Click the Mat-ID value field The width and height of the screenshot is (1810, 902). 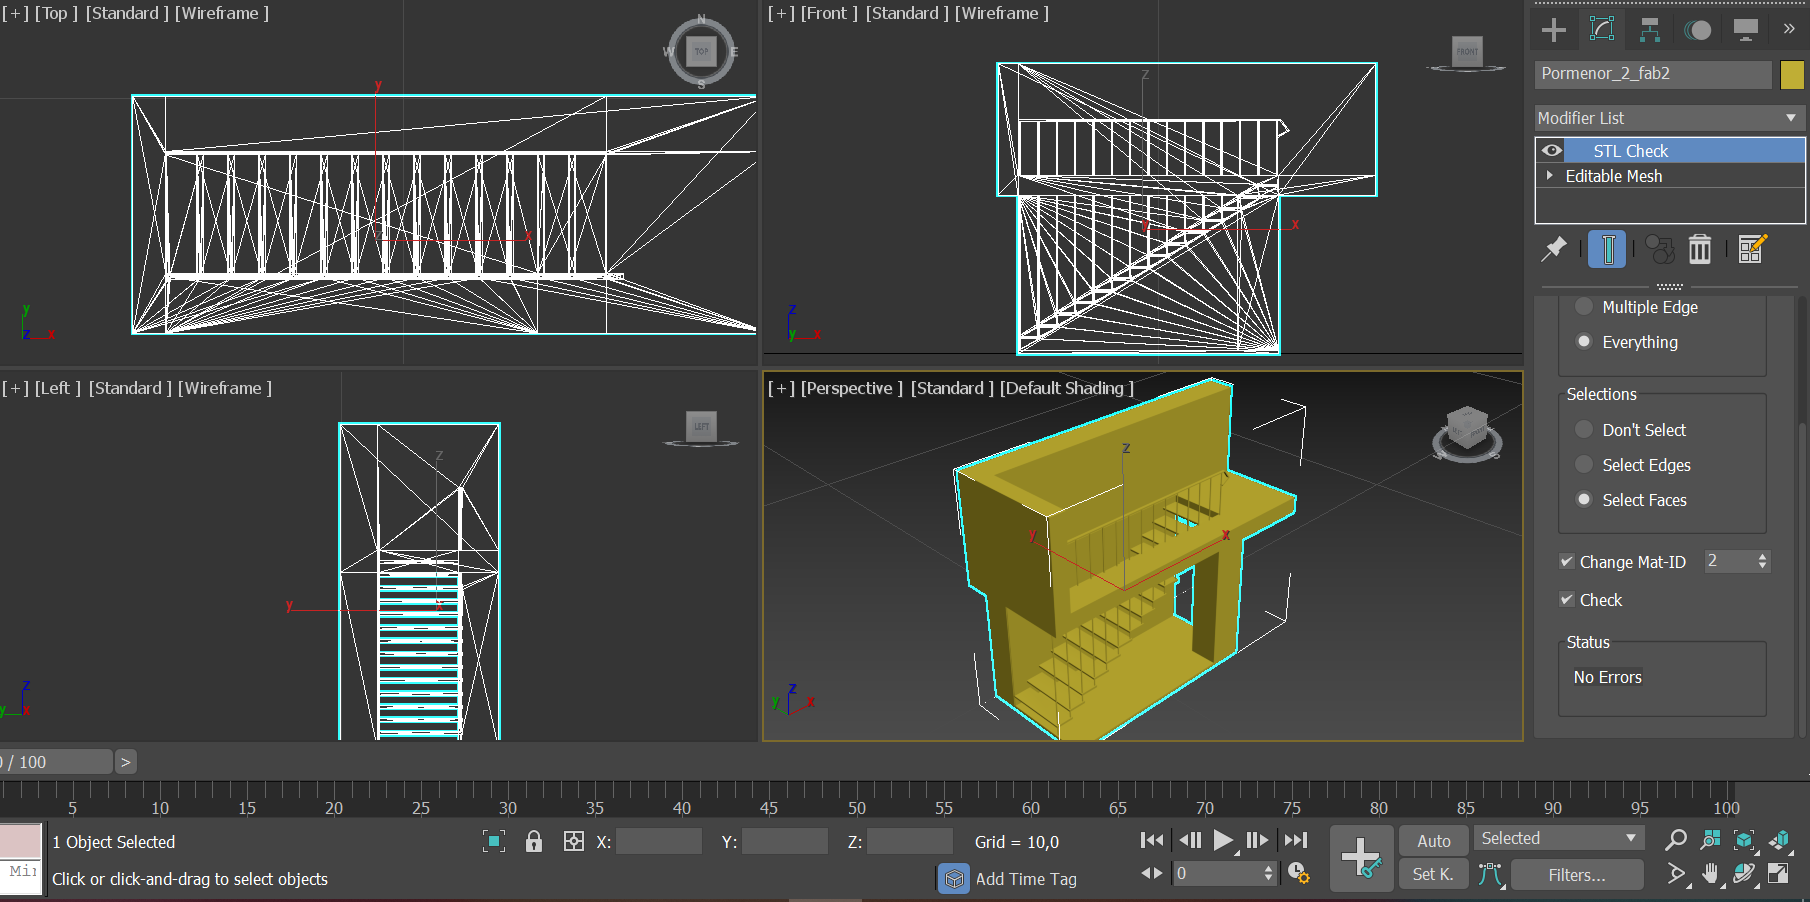click(x=1729, y=562)
